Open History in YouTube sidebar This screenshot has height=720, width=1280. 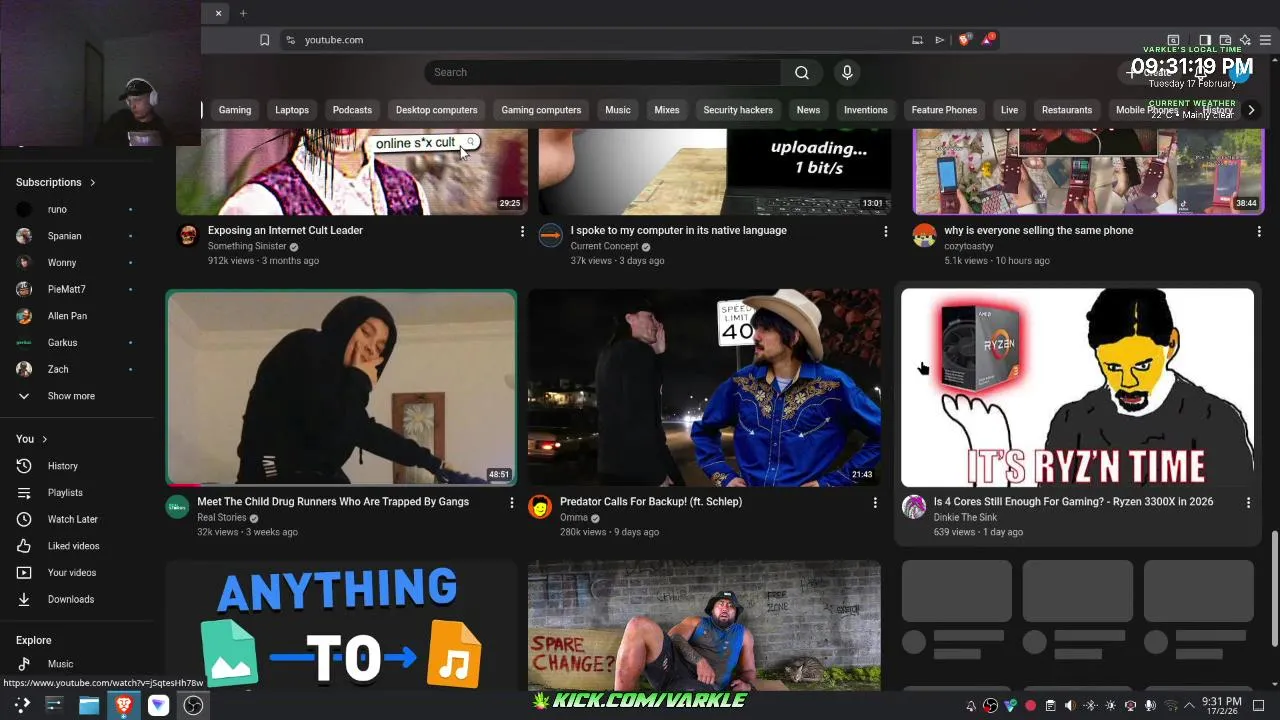tap(62, 466)
